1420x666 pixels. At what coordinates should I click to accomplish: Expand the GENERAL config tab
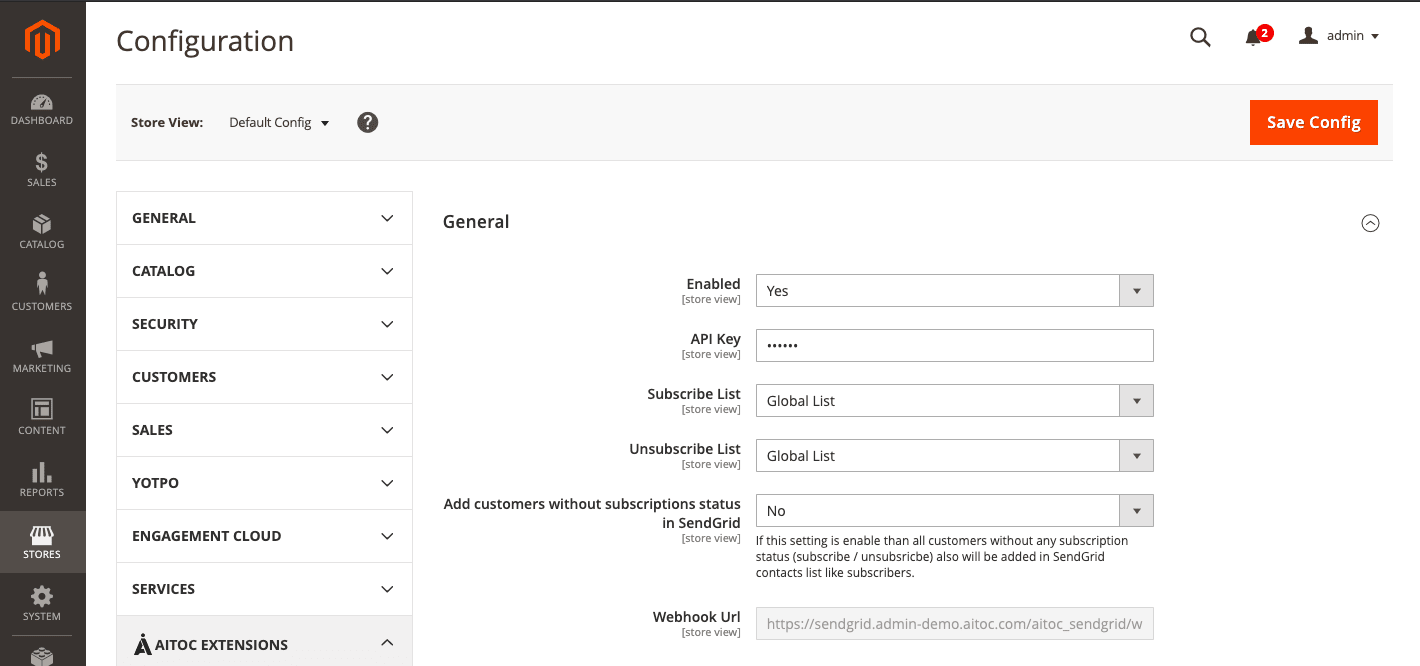(264, 218)
